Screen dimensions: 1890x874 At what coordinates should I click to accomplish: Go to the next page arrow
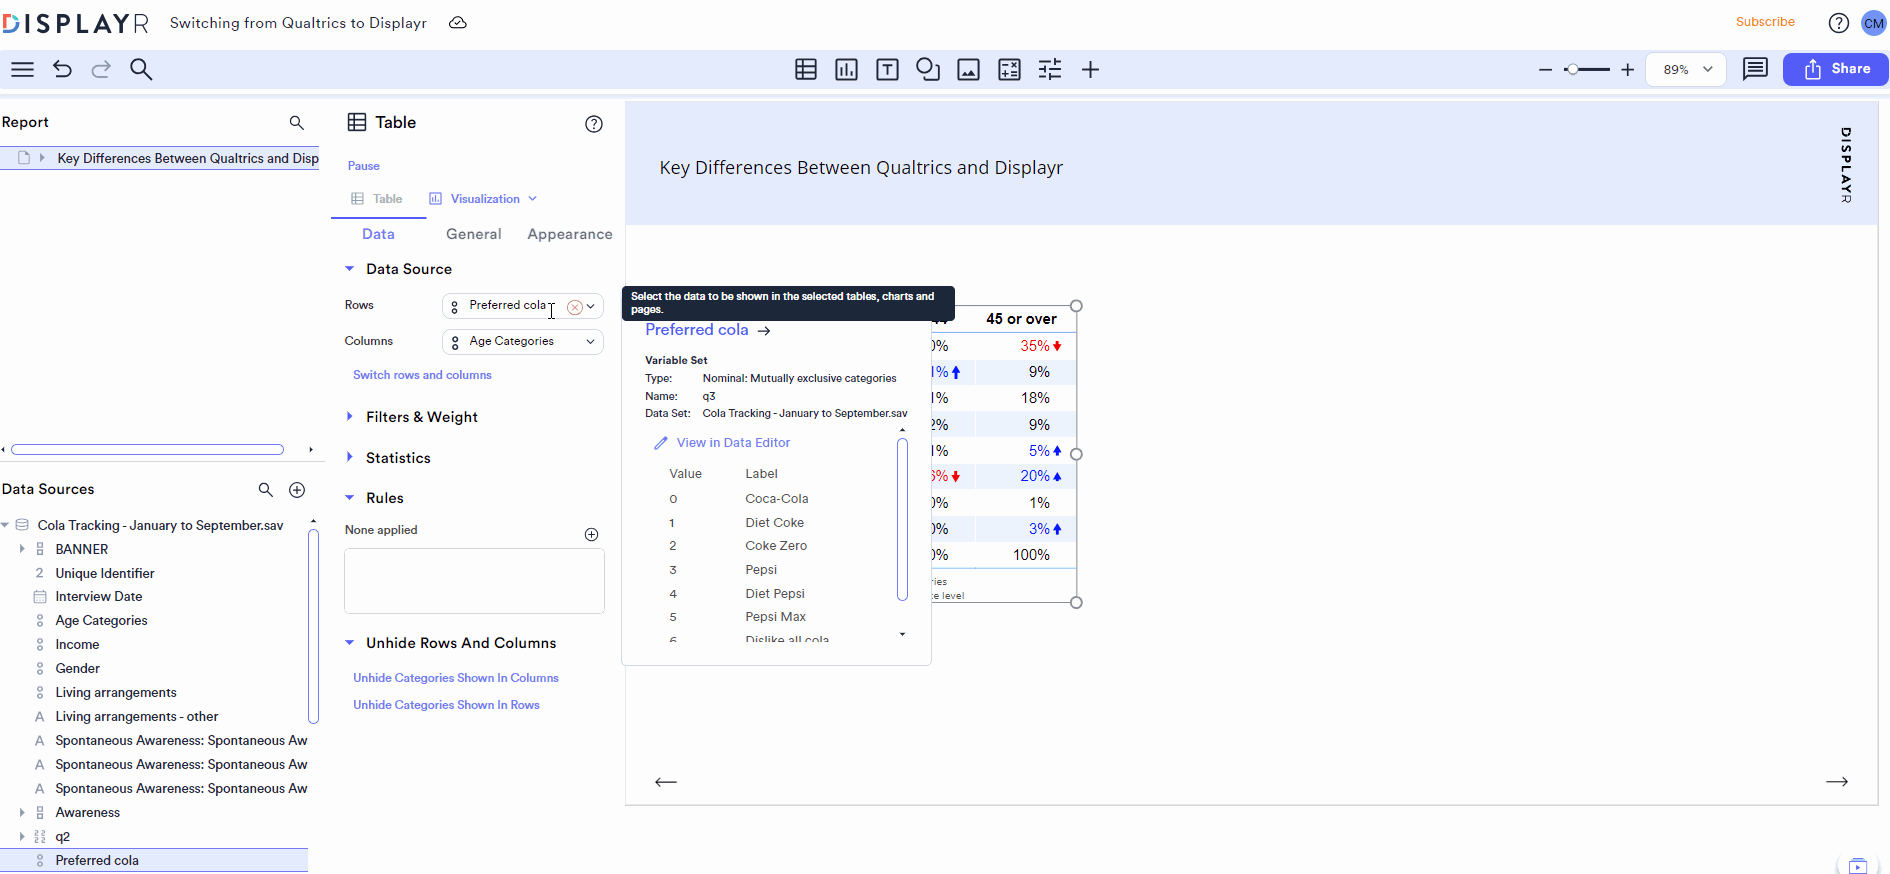coord(1837,782)
